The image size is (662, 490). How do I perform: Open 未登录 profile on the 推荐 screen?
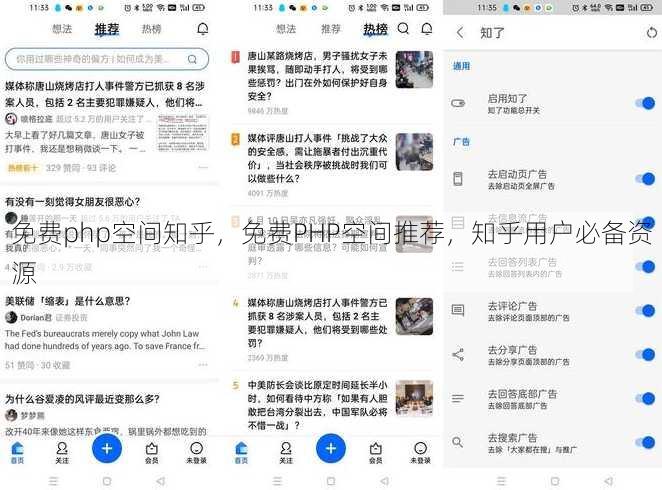tap(196, 452)
